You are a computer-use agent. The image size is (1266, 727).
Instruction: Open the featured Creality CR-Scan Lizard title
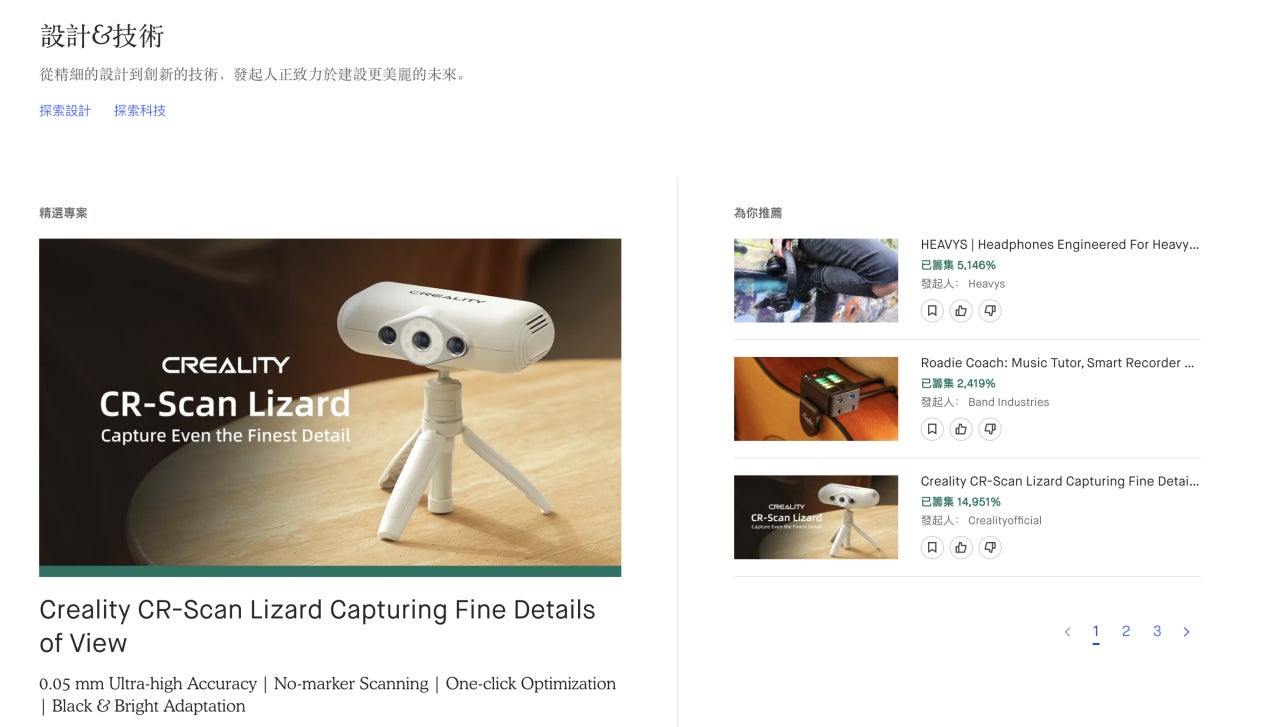[317, 626]
